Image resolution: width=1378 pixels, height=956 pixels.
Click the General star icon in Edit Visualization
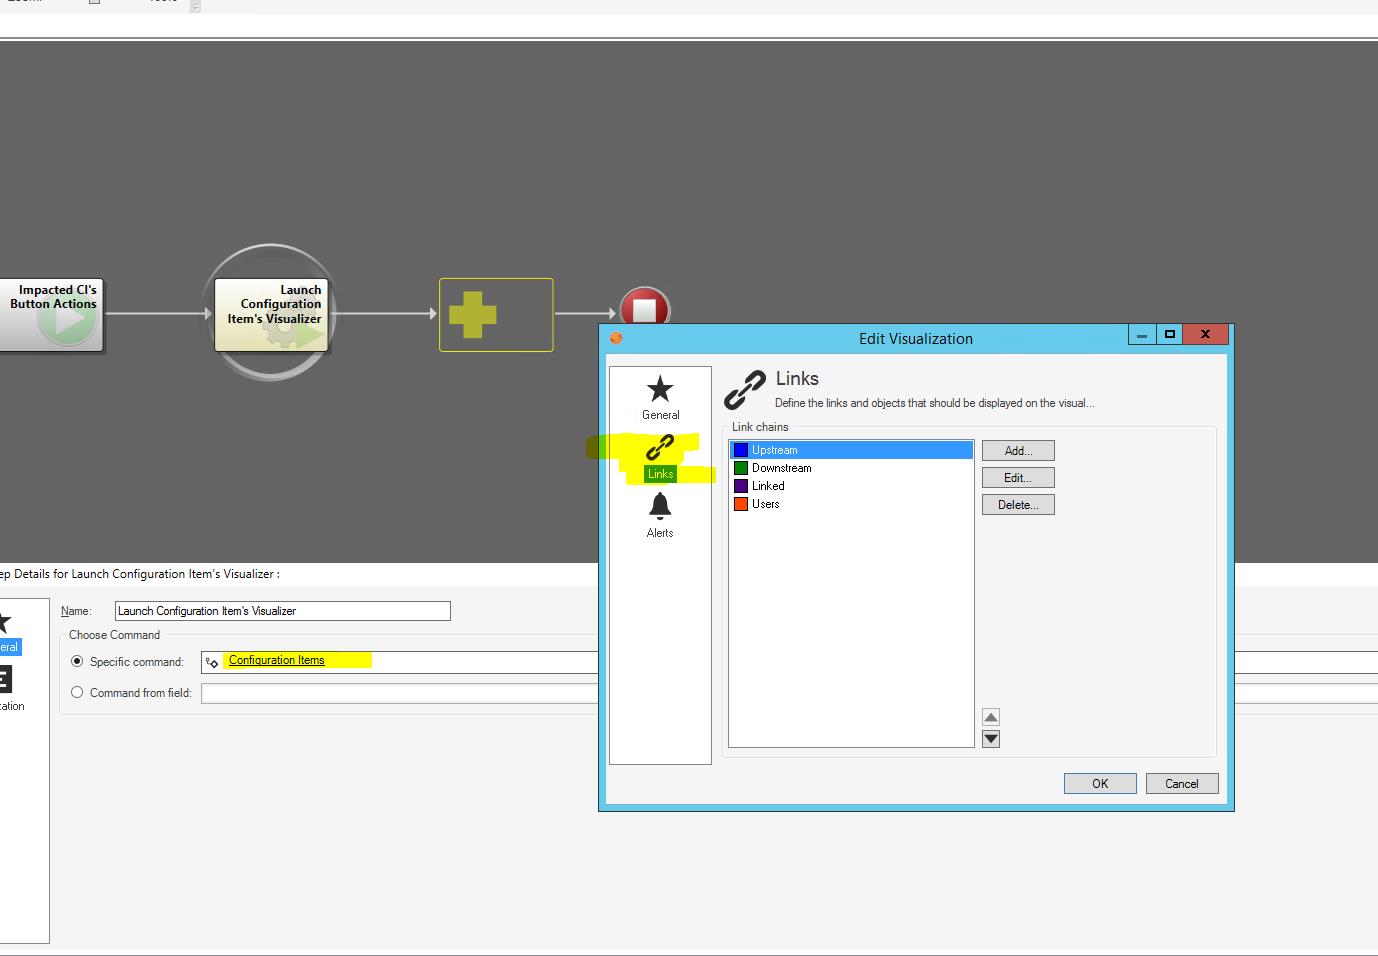point(660,390)
